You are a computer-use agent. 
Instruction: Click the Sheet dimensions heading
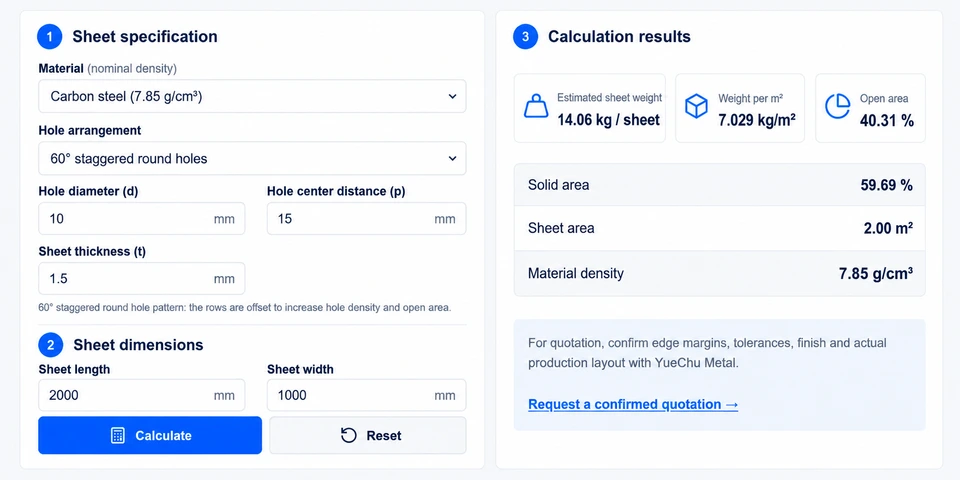click(138, 345)
